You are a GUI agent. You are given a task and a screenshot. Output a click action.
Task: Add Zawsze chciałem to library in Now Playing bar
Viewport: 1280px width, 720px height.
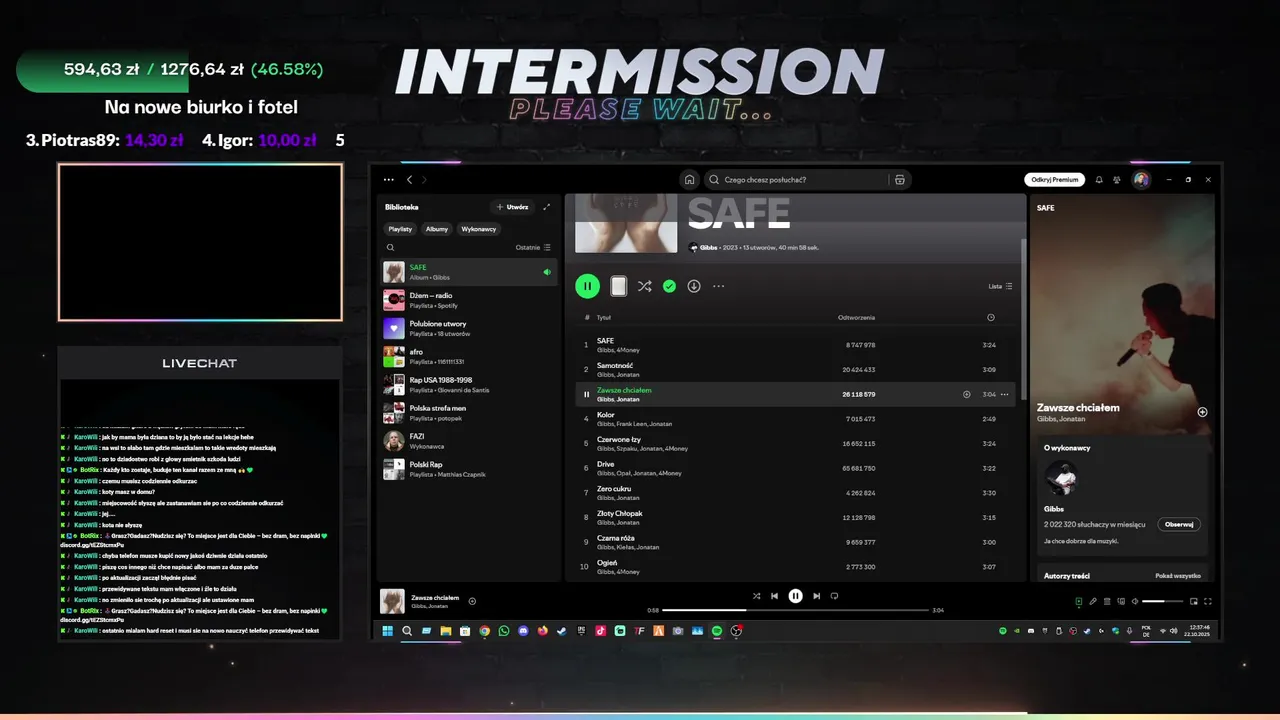point(472,601)
